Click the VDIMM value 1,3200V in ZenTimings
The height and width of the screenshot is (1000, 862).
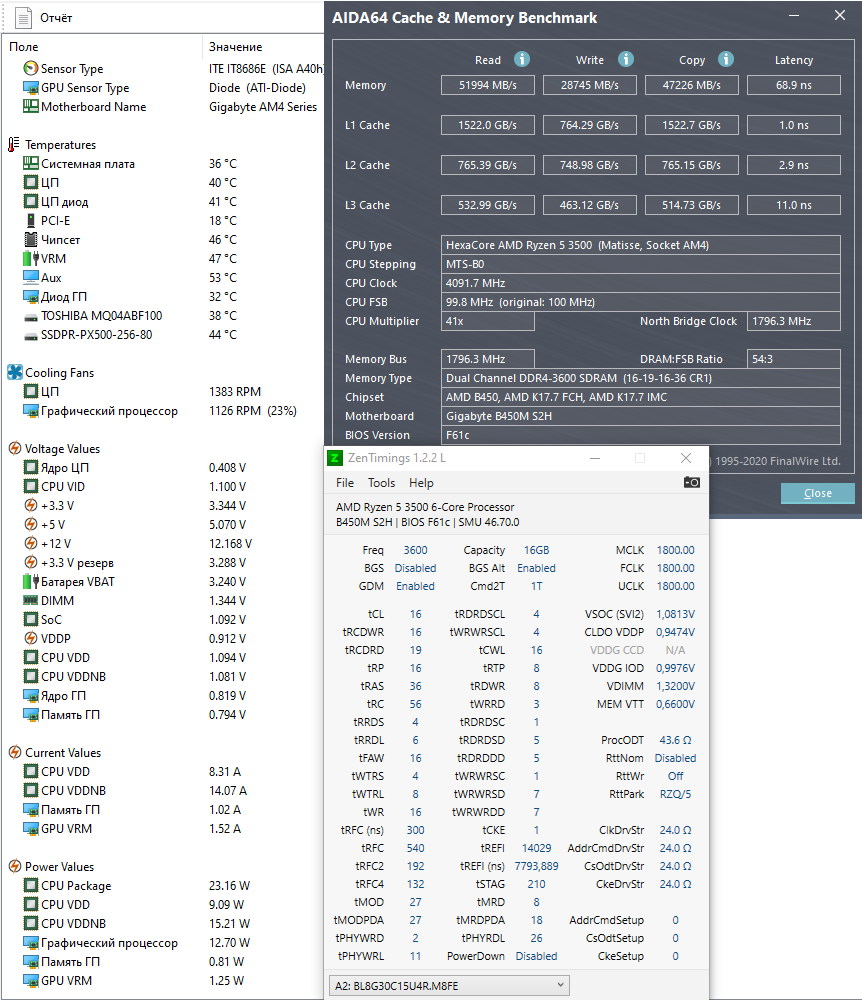(675, 686)
